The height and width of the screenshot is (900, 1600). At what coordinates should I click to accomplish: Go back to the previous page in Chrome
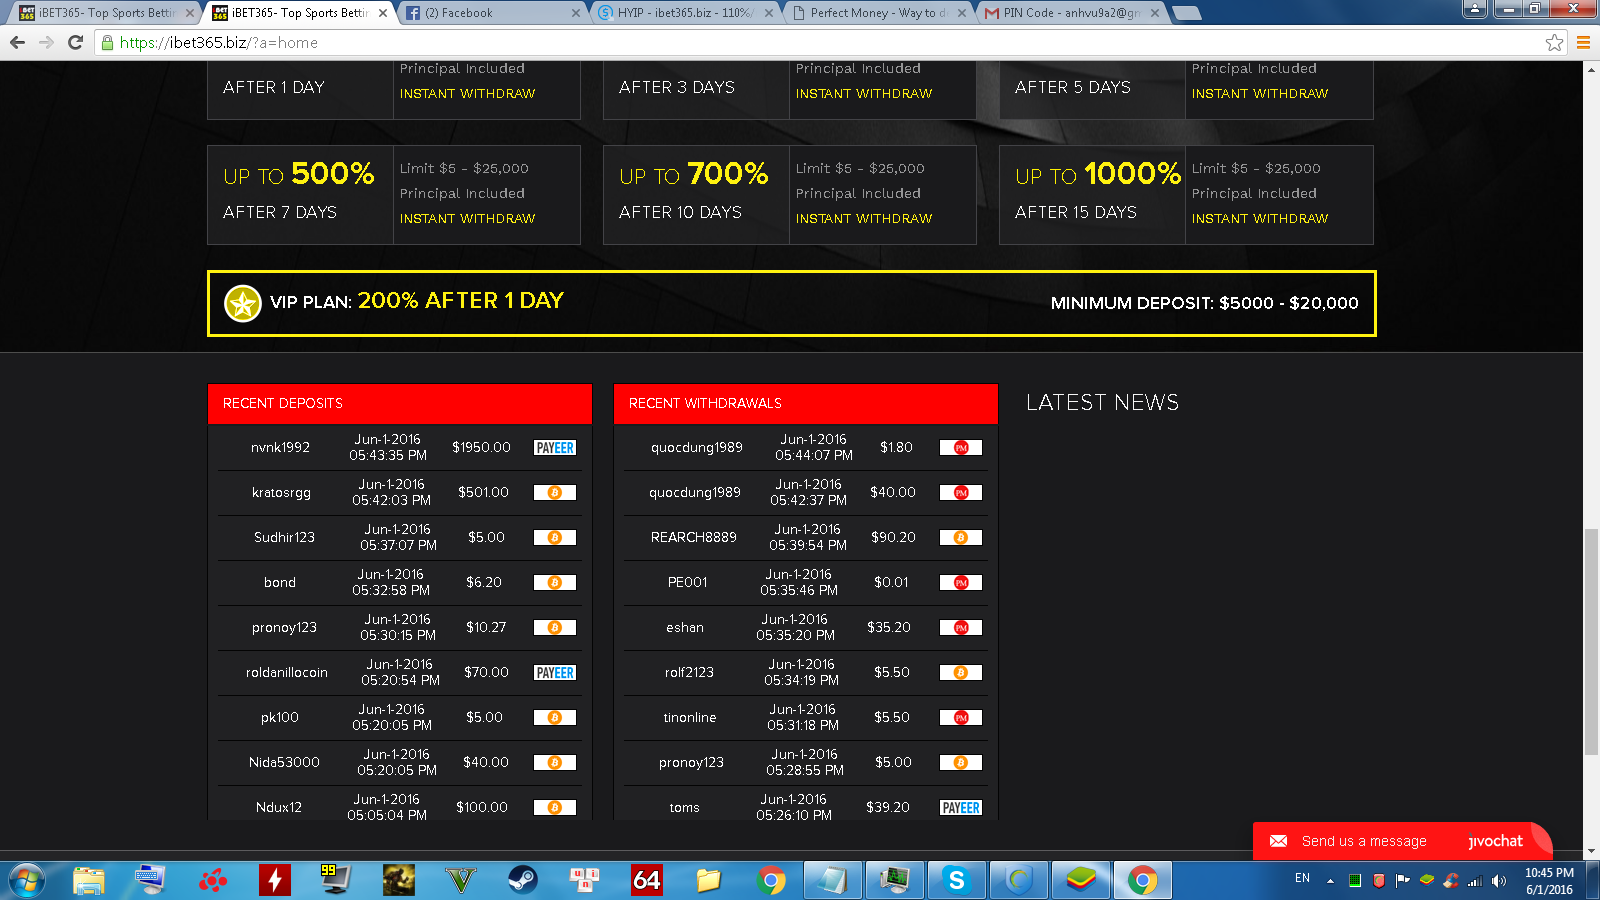pos(17,43)
